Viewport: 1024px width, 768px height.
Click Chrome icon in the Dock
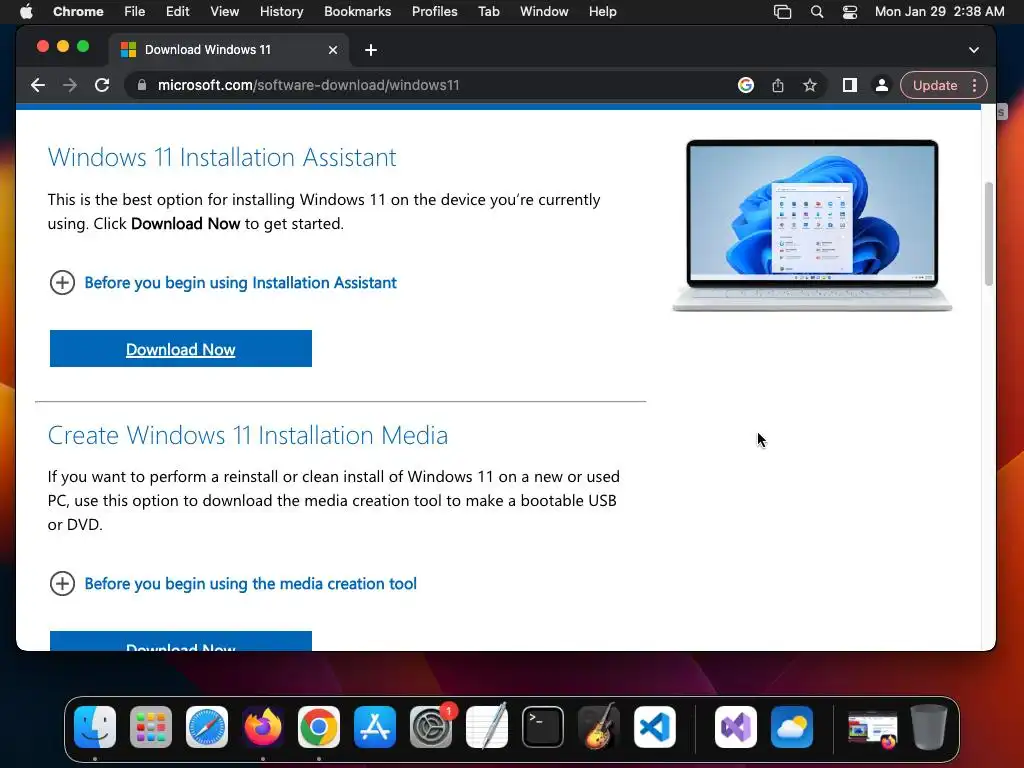pos(319,727)
